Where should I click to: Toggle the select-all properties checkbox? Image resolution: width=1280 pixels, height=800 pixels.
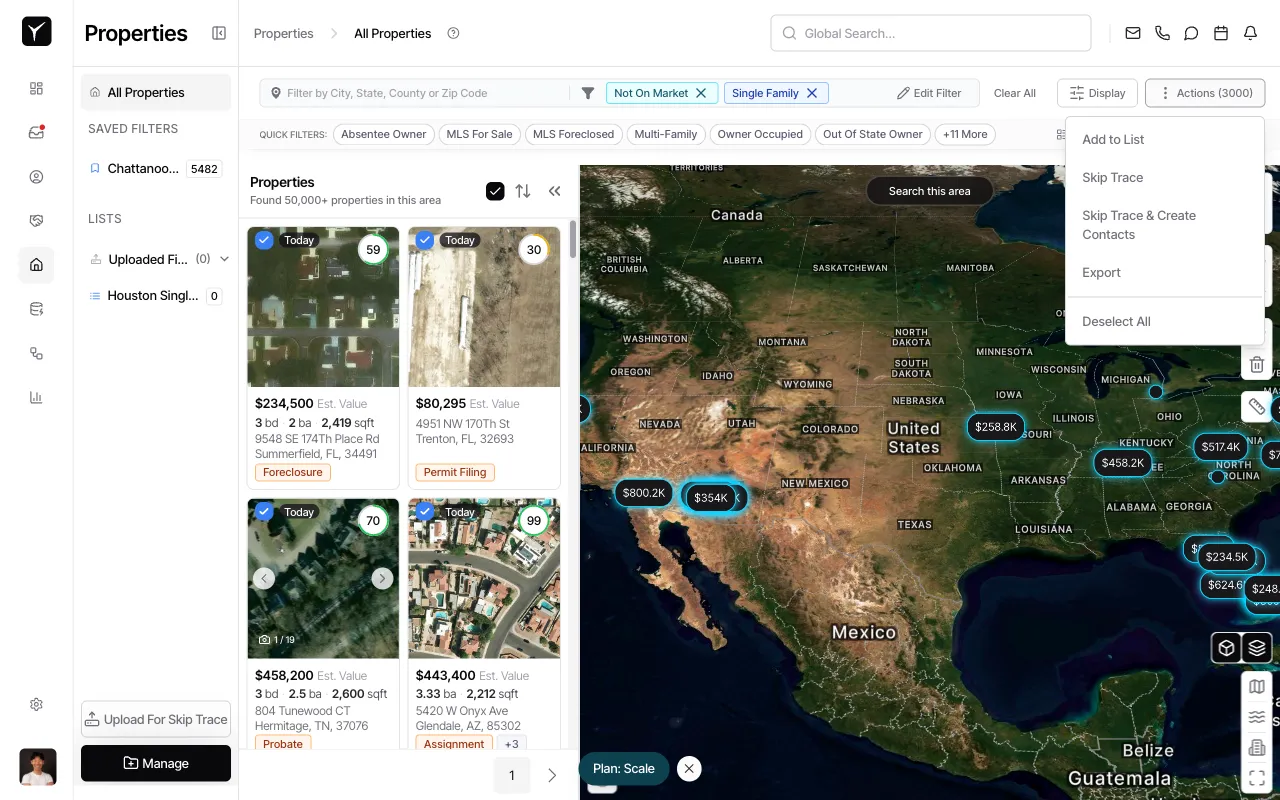click(x=495, y=191)
